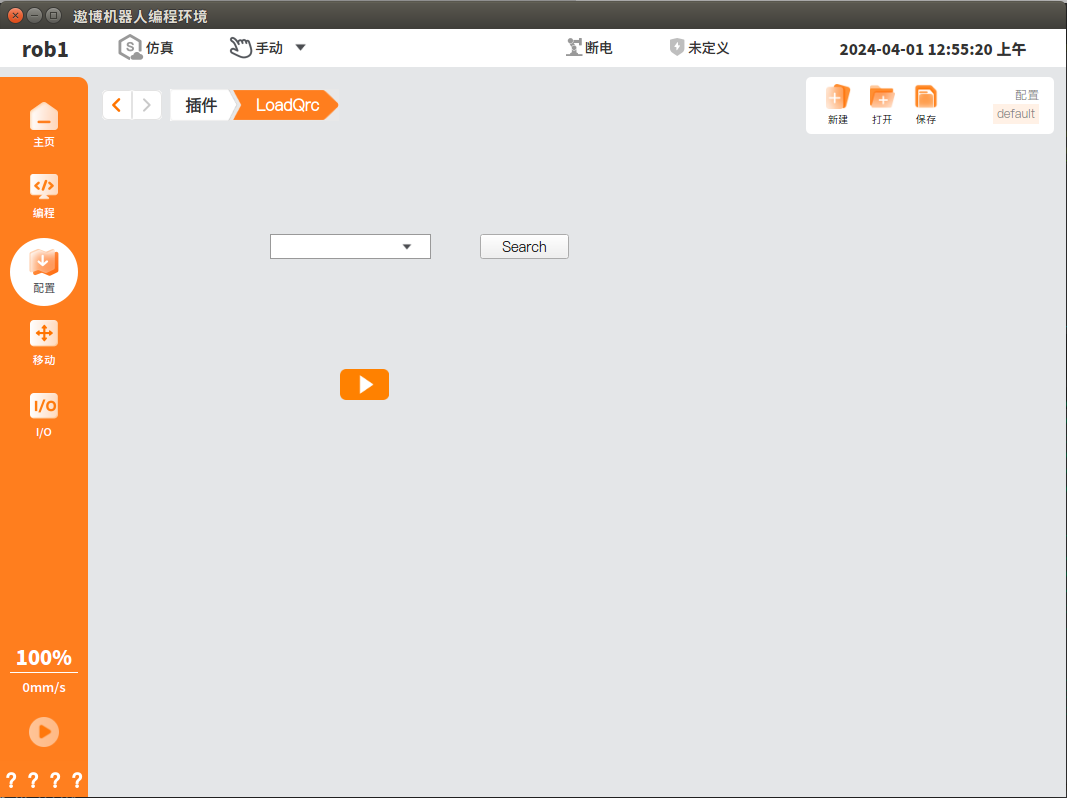Click the date and time display
The image size is (1067, 798).
932,49
